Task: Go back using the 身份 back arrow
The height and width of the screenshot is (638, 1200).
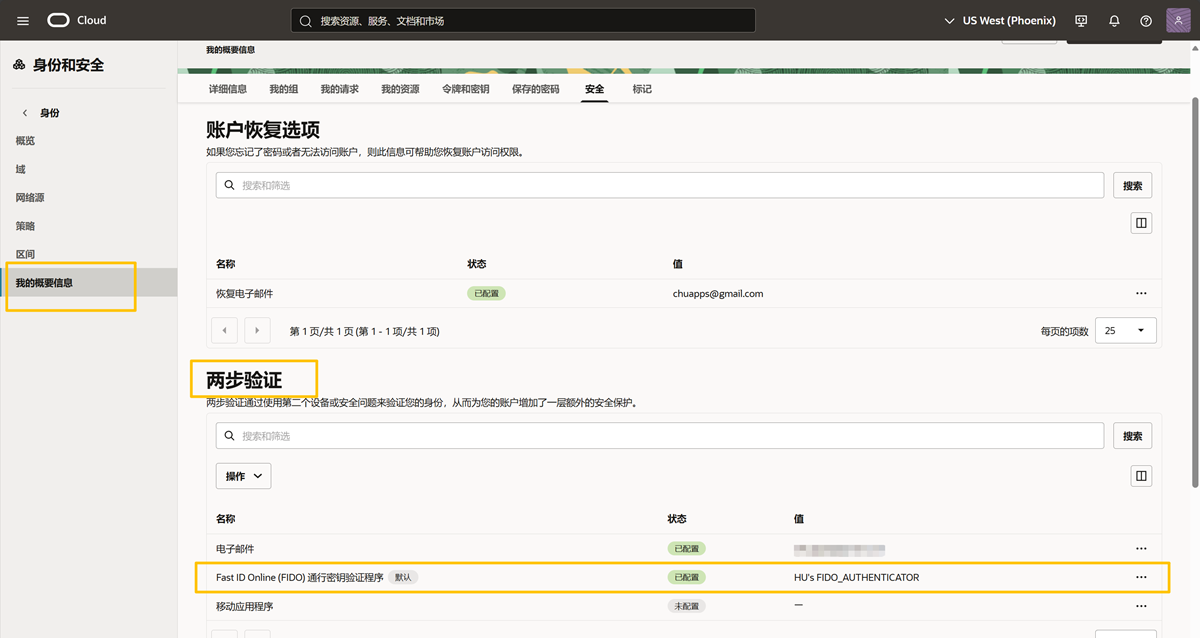Action: point(25,113)
